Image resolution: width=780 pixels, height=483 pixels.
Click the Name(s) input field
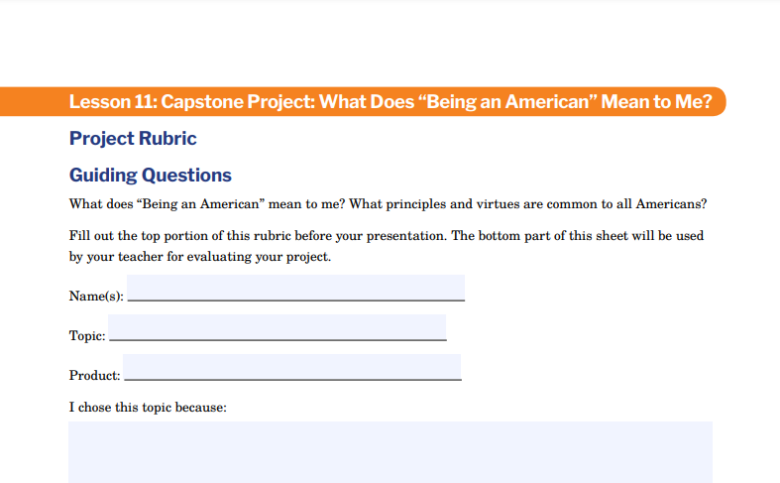pos(296,288)
